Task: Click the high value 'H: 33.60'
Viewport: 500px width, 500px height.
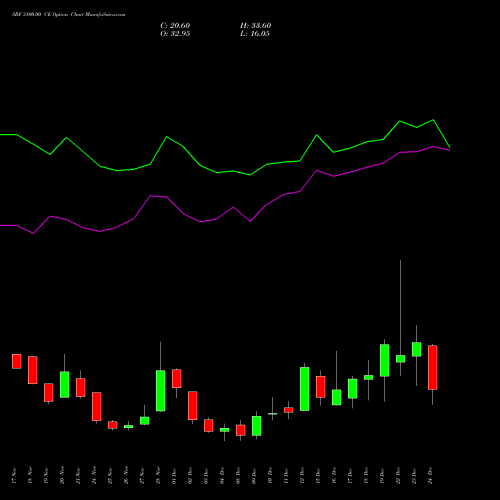Action: click(x=255, y=26)
